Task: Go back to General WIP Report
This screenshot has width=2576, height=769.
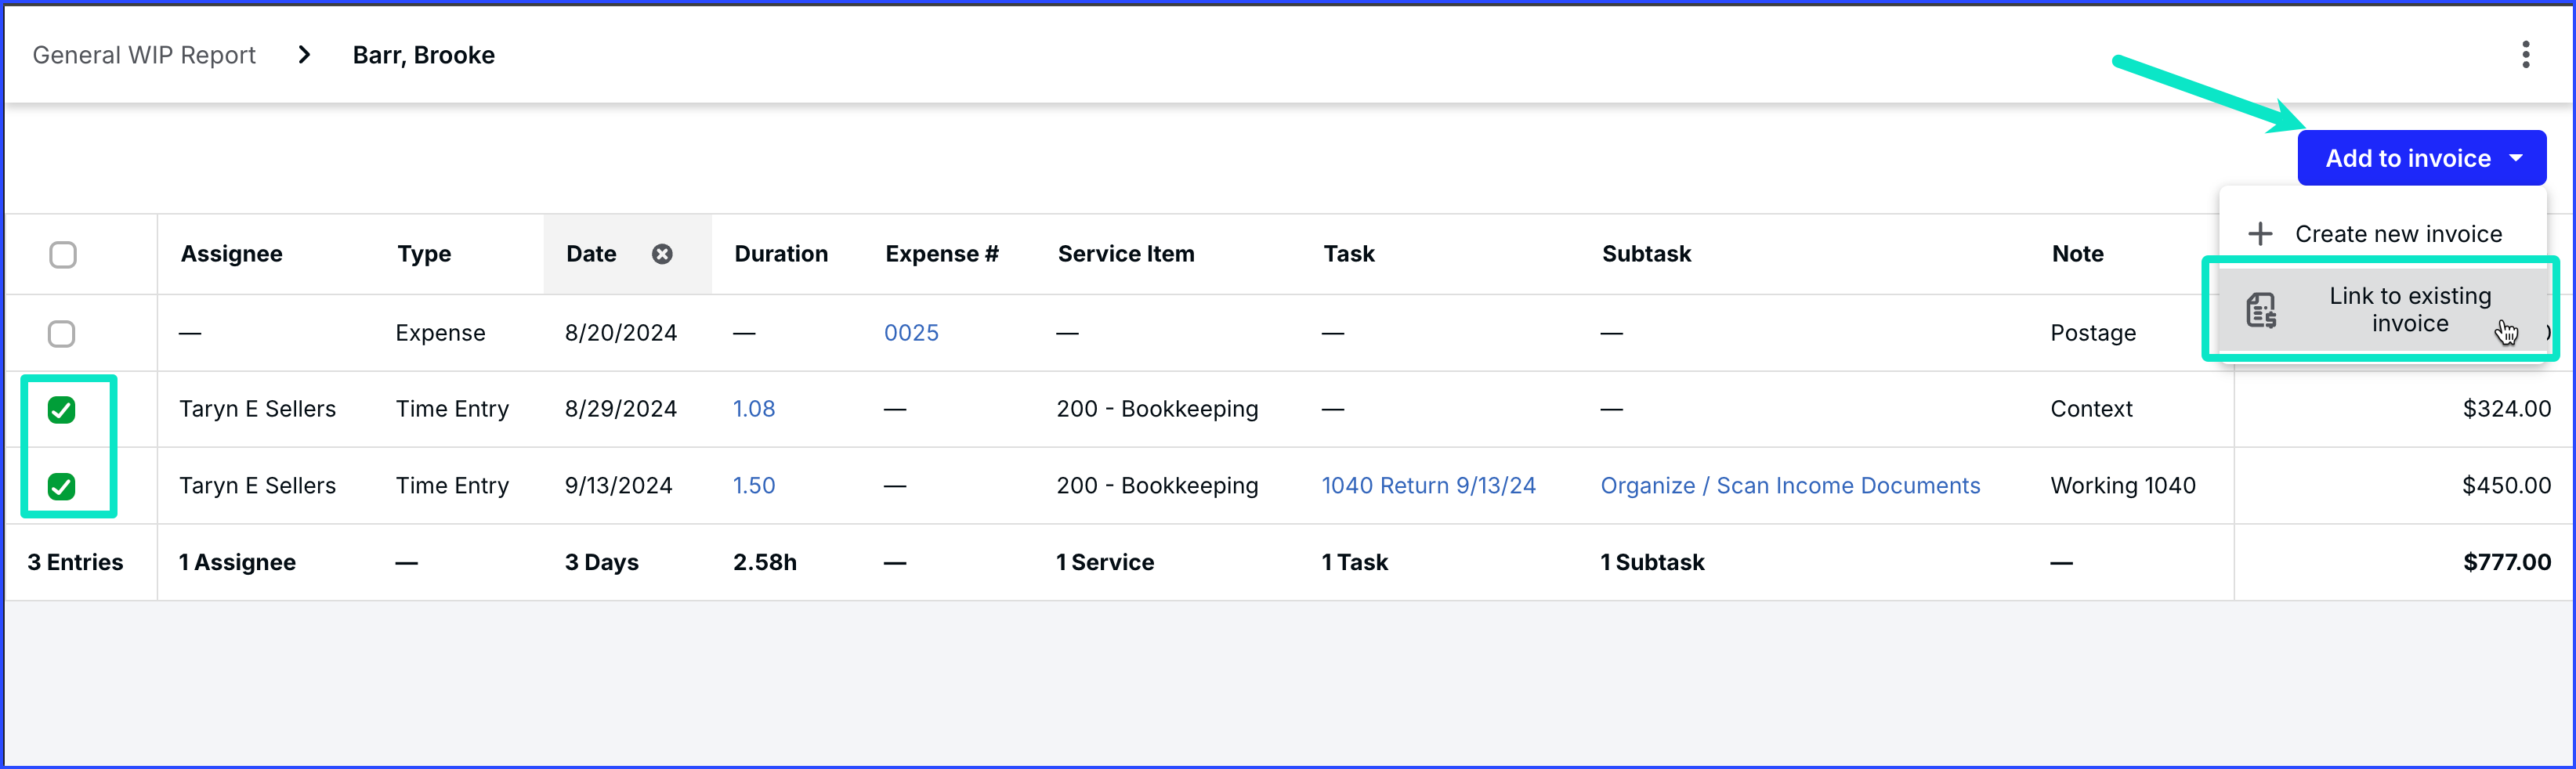Action: (144, 55)
